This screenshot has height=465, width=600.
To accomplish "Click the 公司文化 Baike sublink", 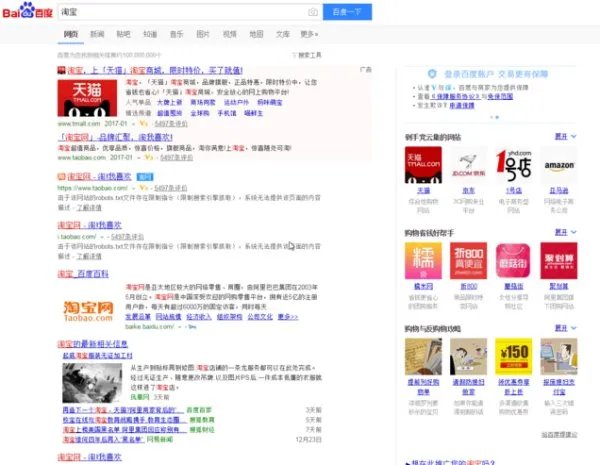I will 260,317.
